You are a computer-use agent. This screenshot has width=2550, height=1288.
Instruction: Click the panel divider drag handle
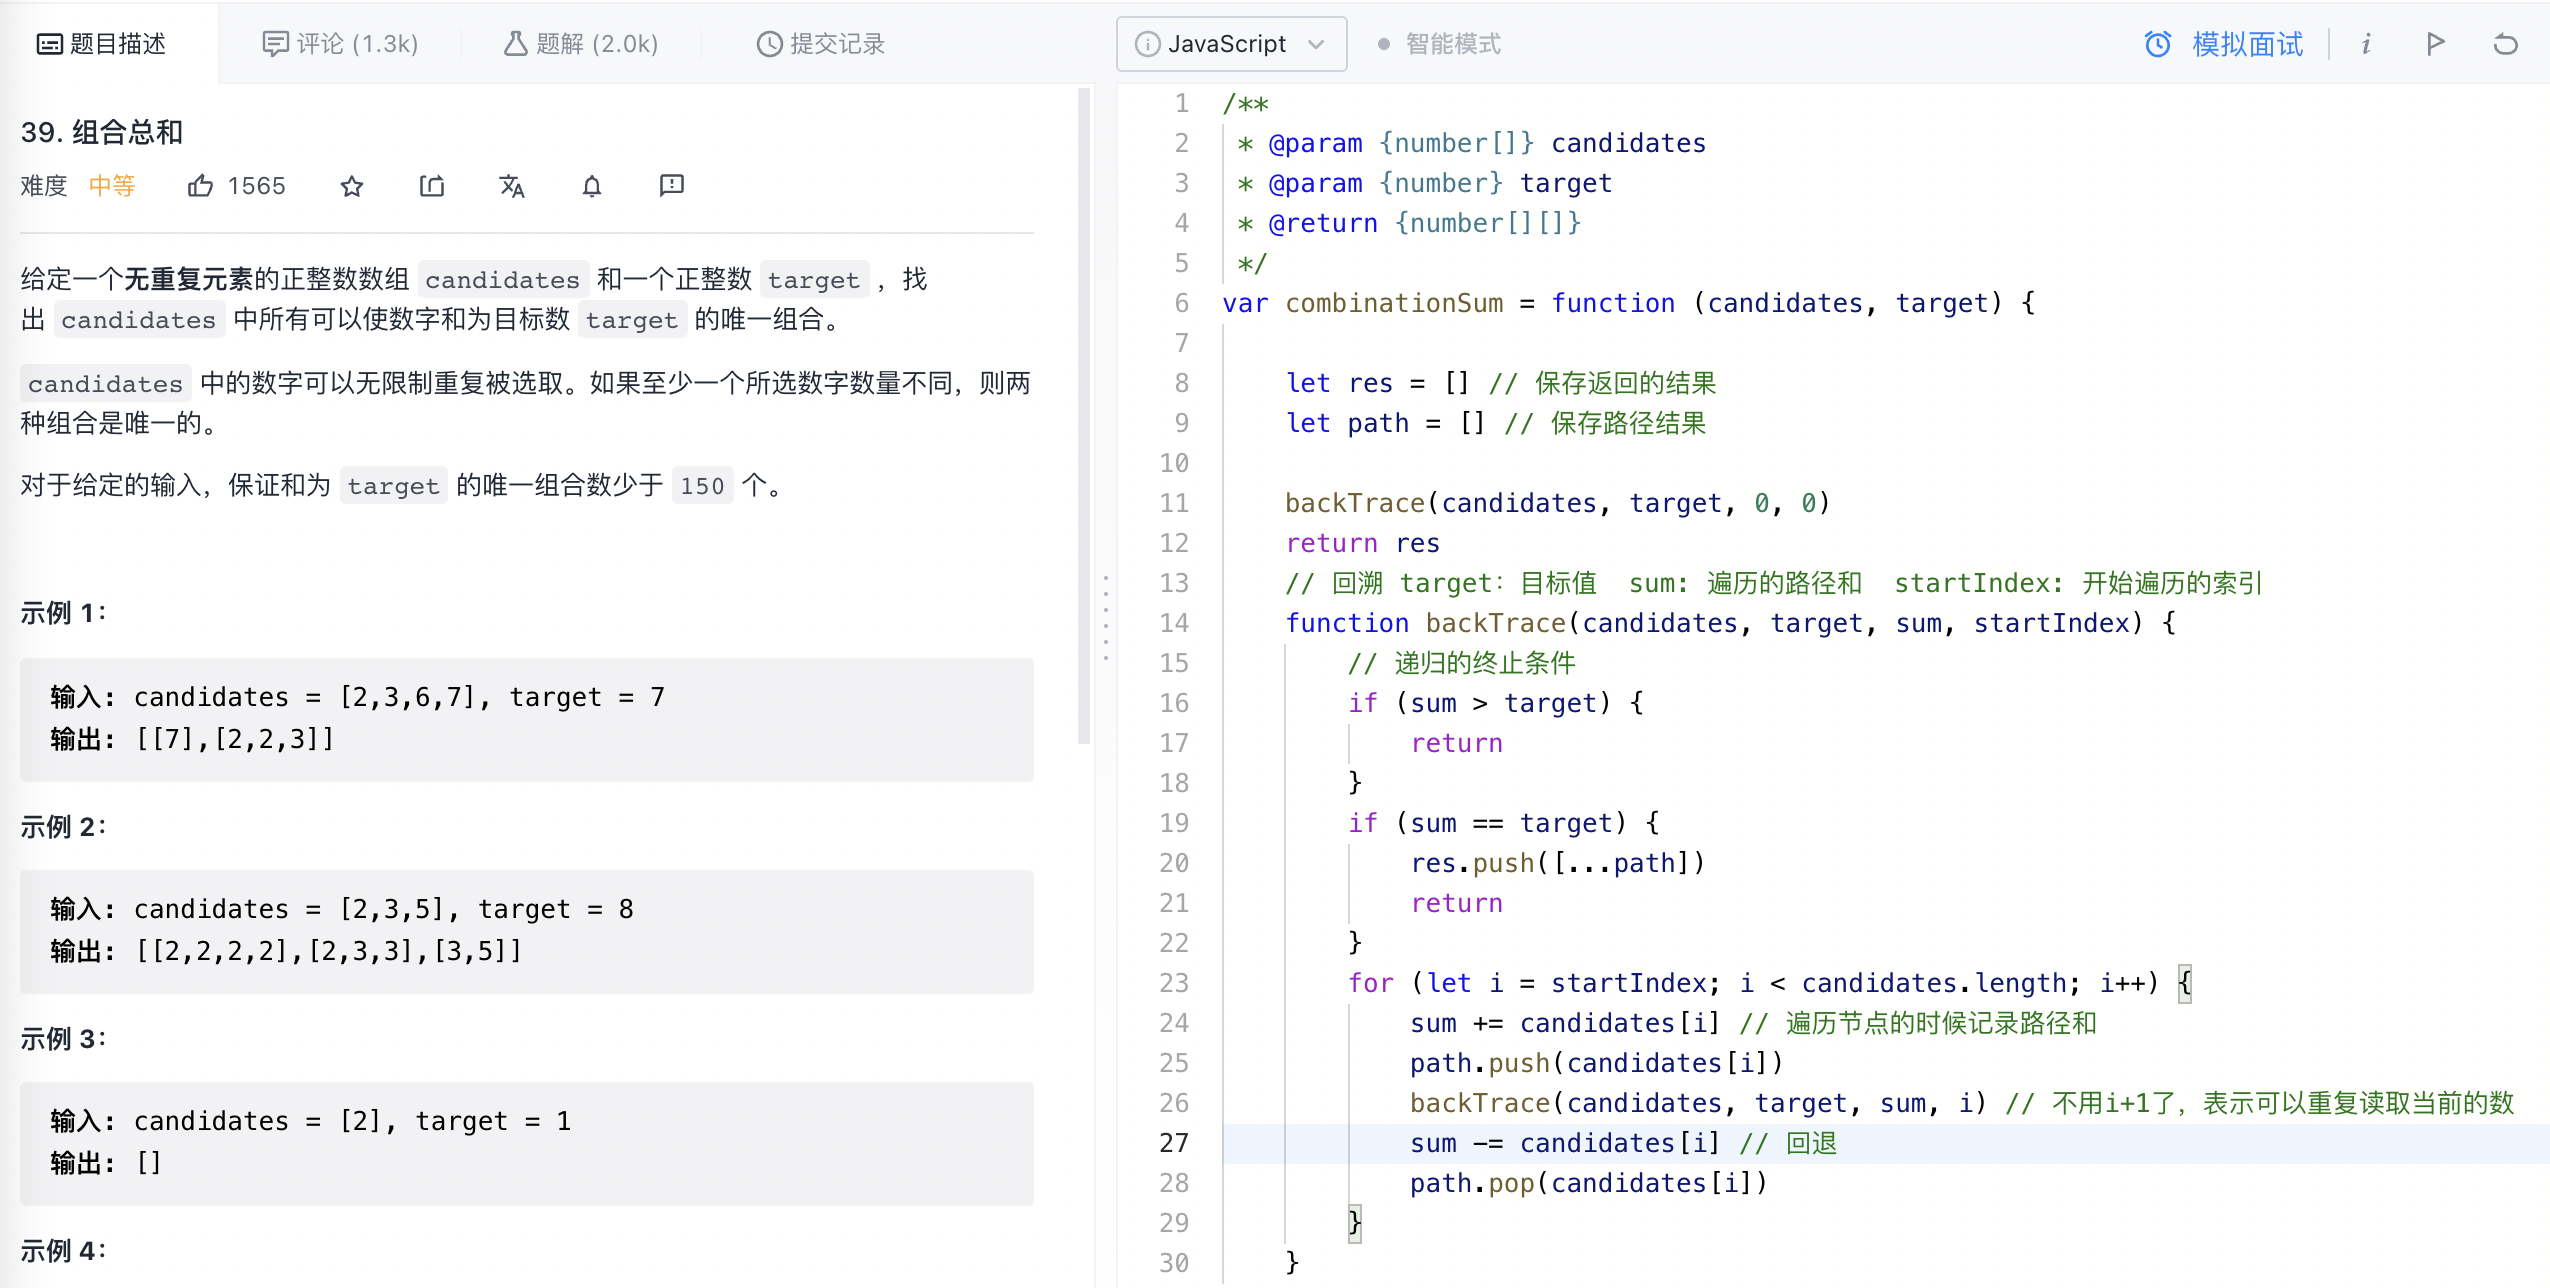1105,618
